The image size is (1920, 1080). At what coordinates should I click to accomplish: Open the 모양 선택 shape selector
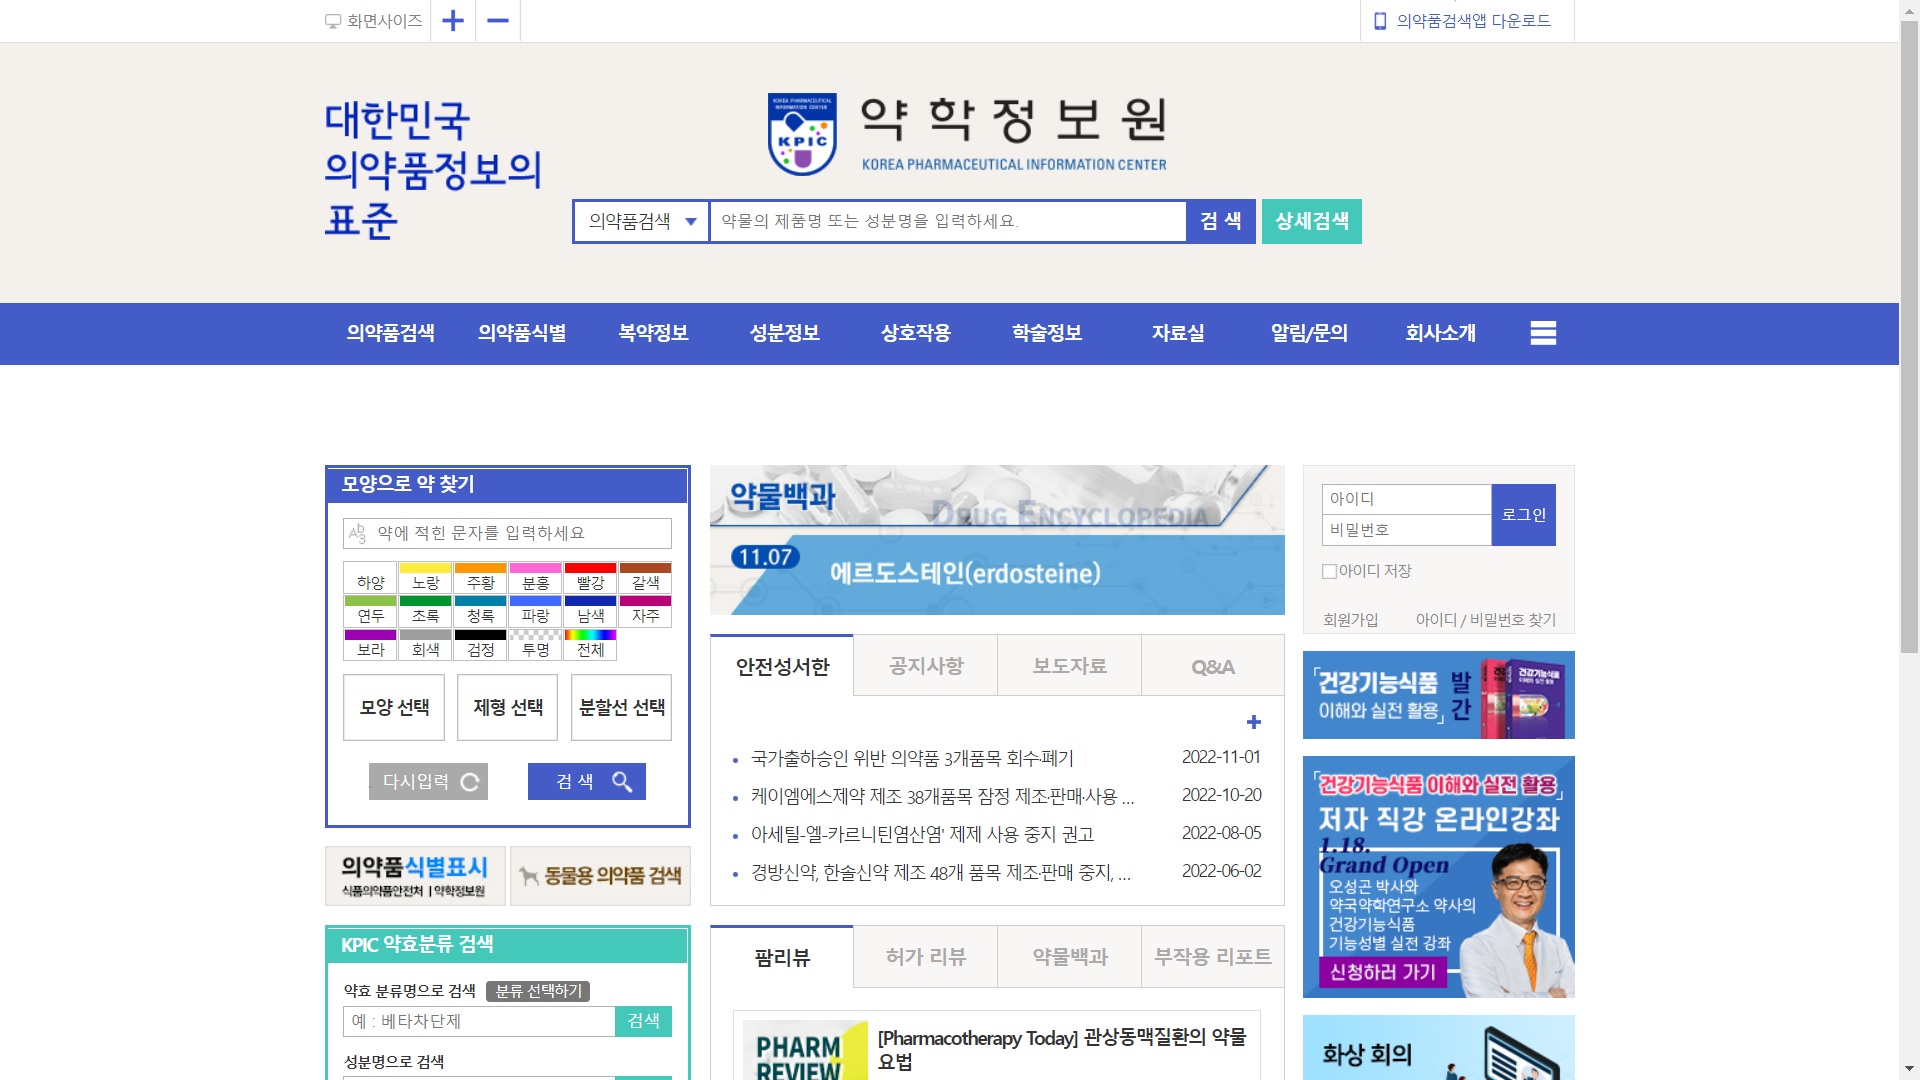[x=394, y=708]
